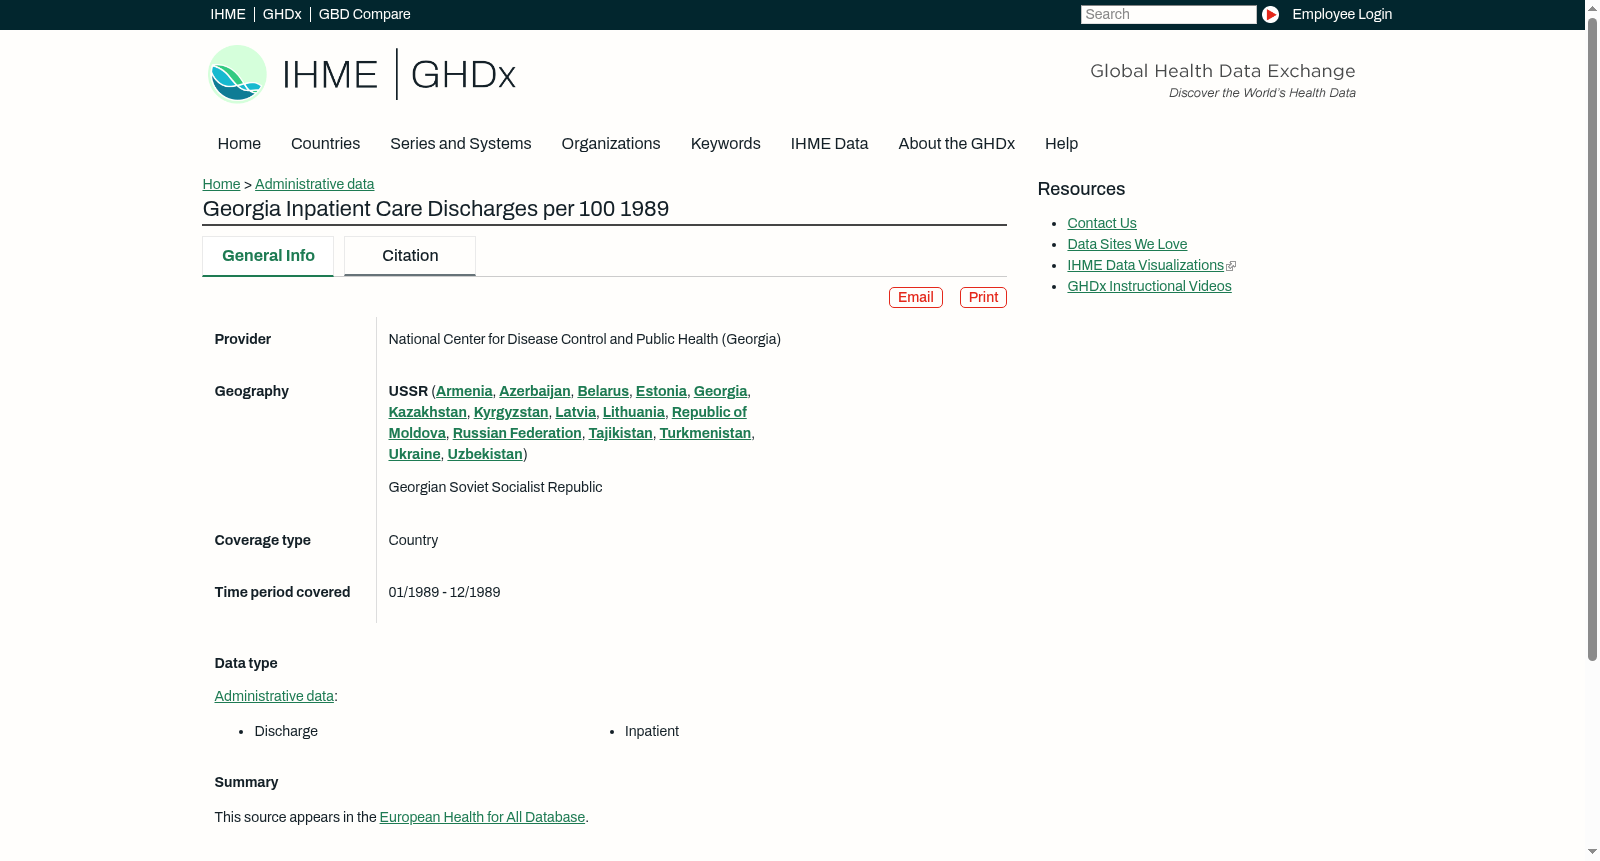The image size is (1600, 861).
Task: Open the Turkmenistan geography link
Action: [705, 434]
